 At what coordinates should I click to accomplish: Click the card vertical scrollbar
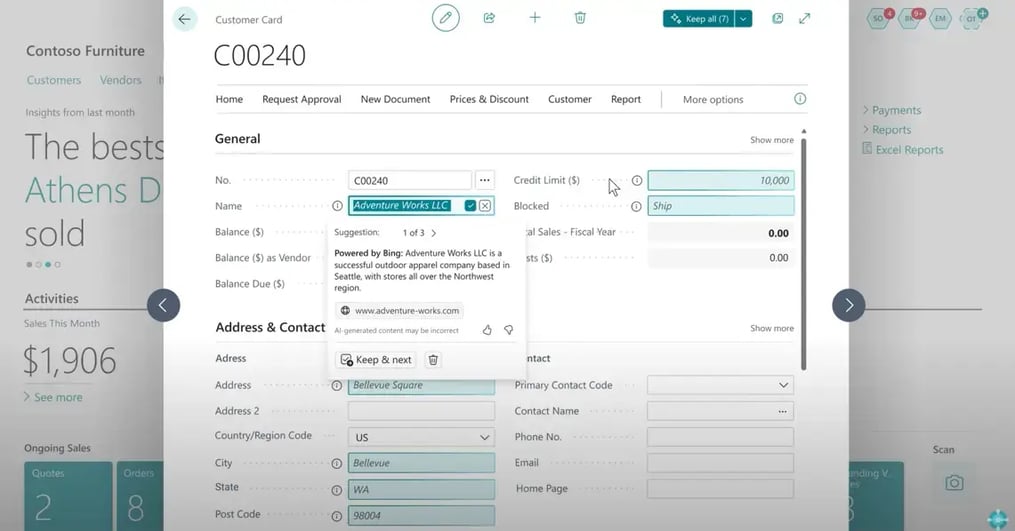point(804,253)
